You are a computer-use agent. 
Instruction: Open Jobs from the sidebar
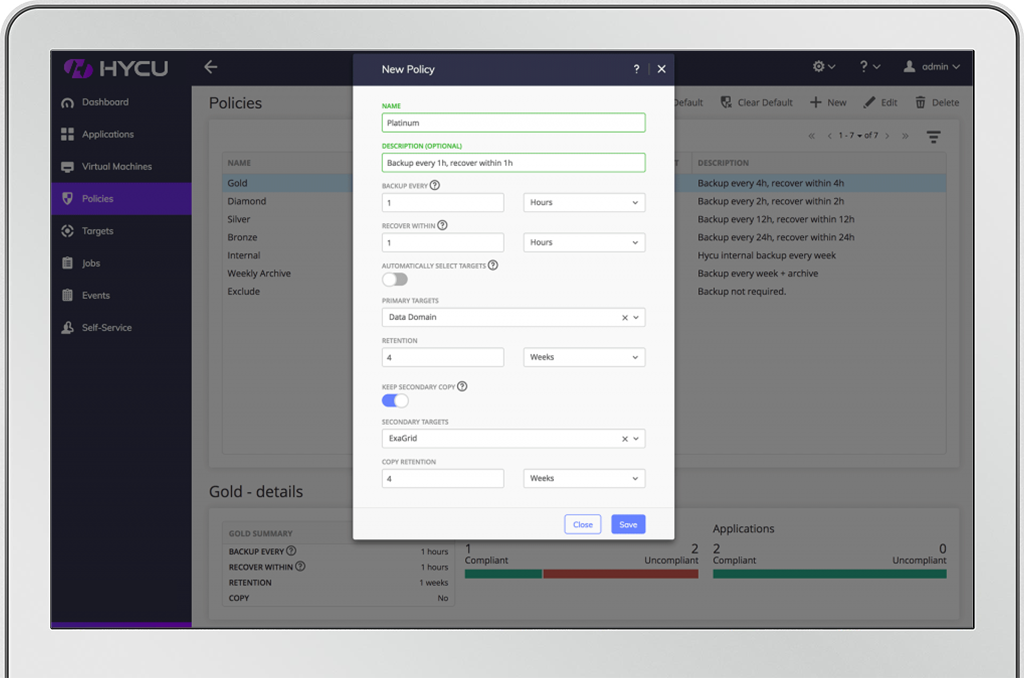point(91,263)
